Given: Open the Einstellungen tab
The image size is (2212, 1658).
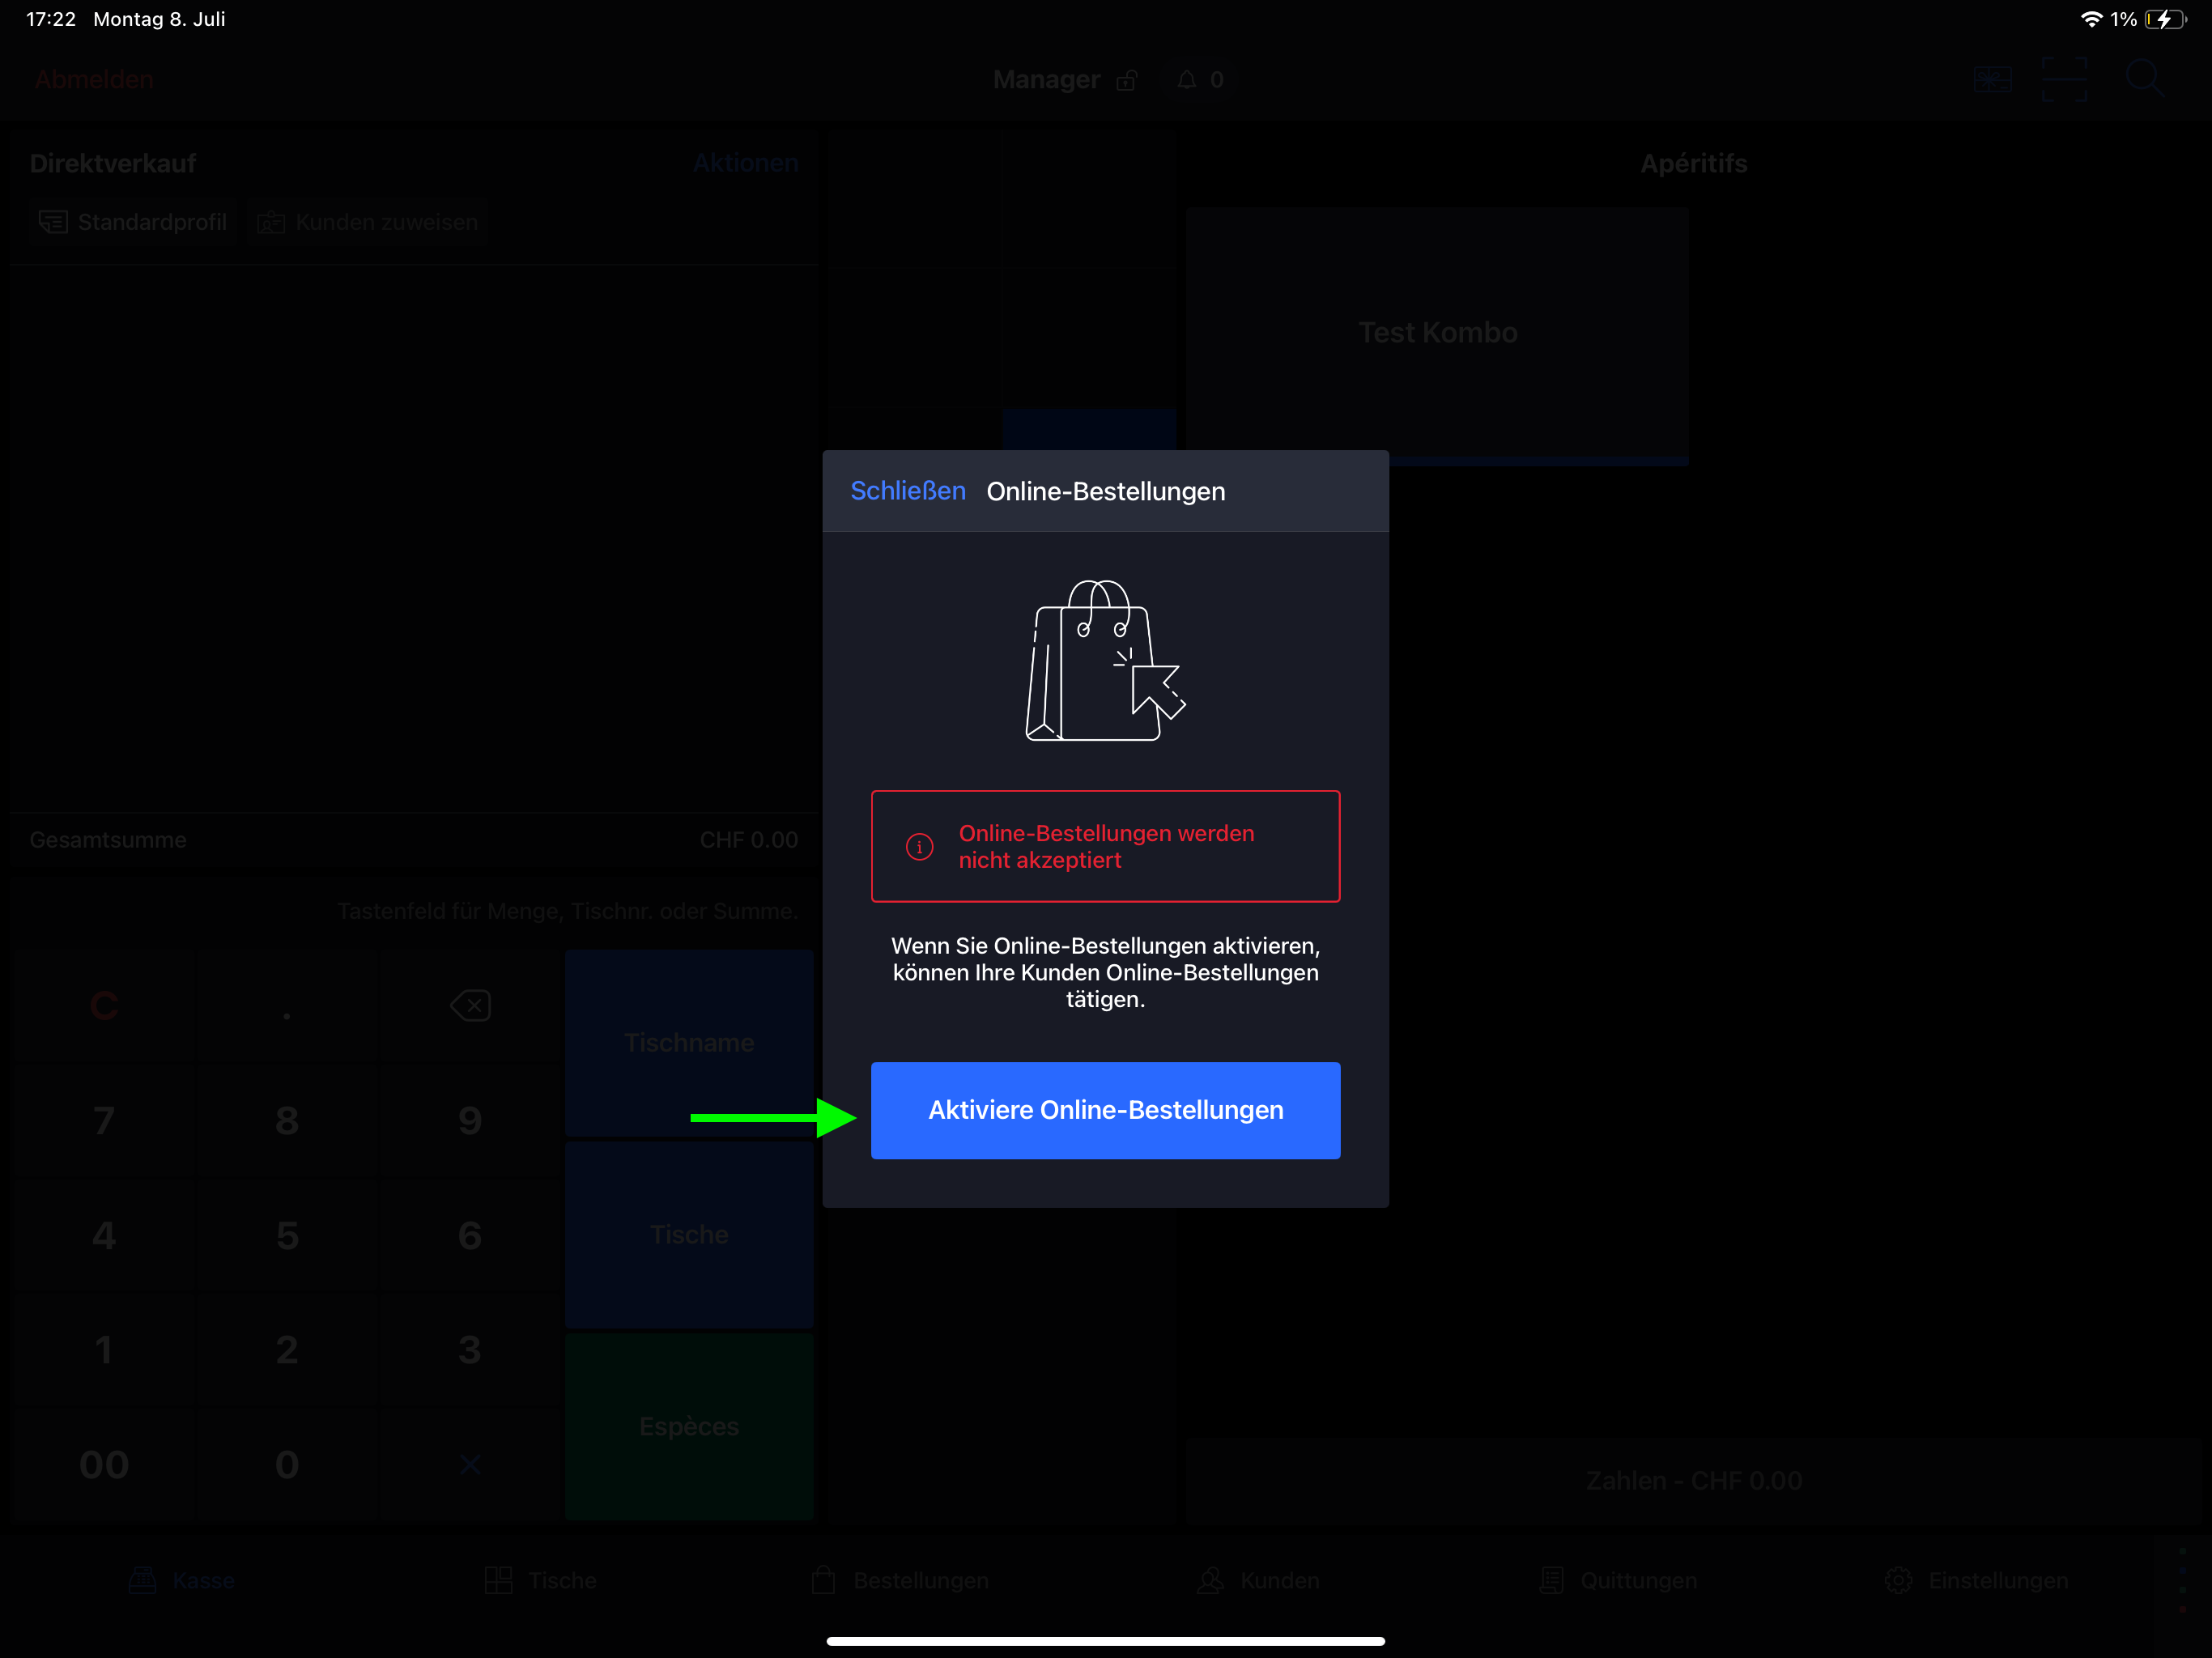Looking at the screenshot, I should [1976, 1580].
